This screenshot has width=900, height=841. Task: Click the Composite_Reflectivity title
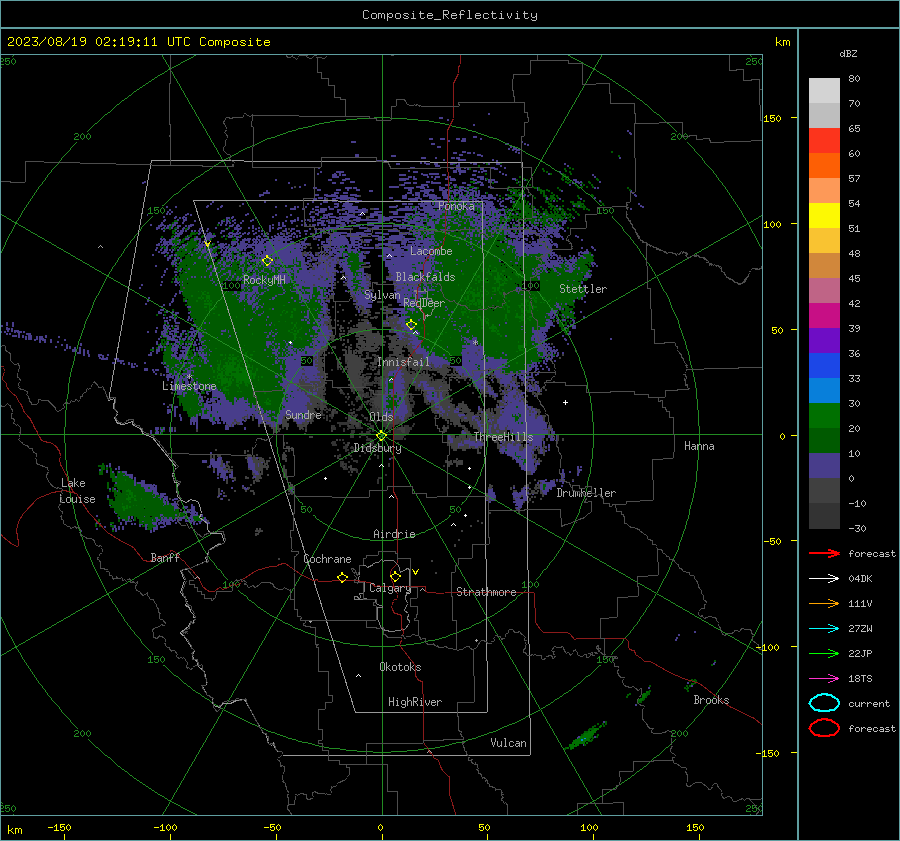(x=450, y=15)
